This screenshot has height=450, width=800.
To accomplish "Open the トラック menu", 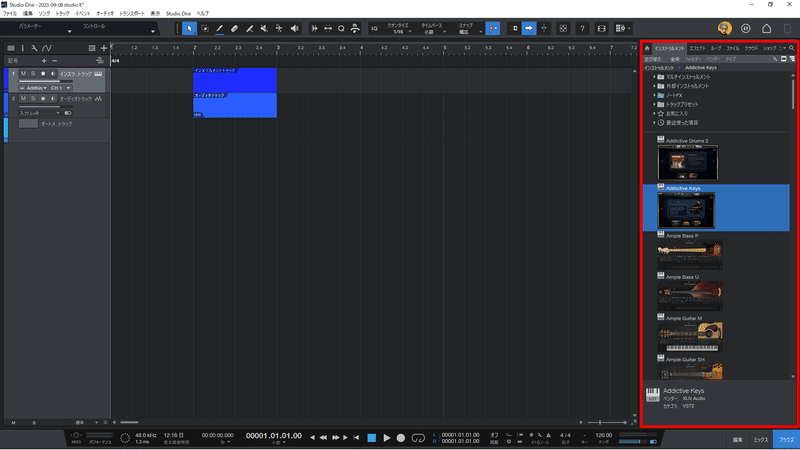I will [62, 14].
